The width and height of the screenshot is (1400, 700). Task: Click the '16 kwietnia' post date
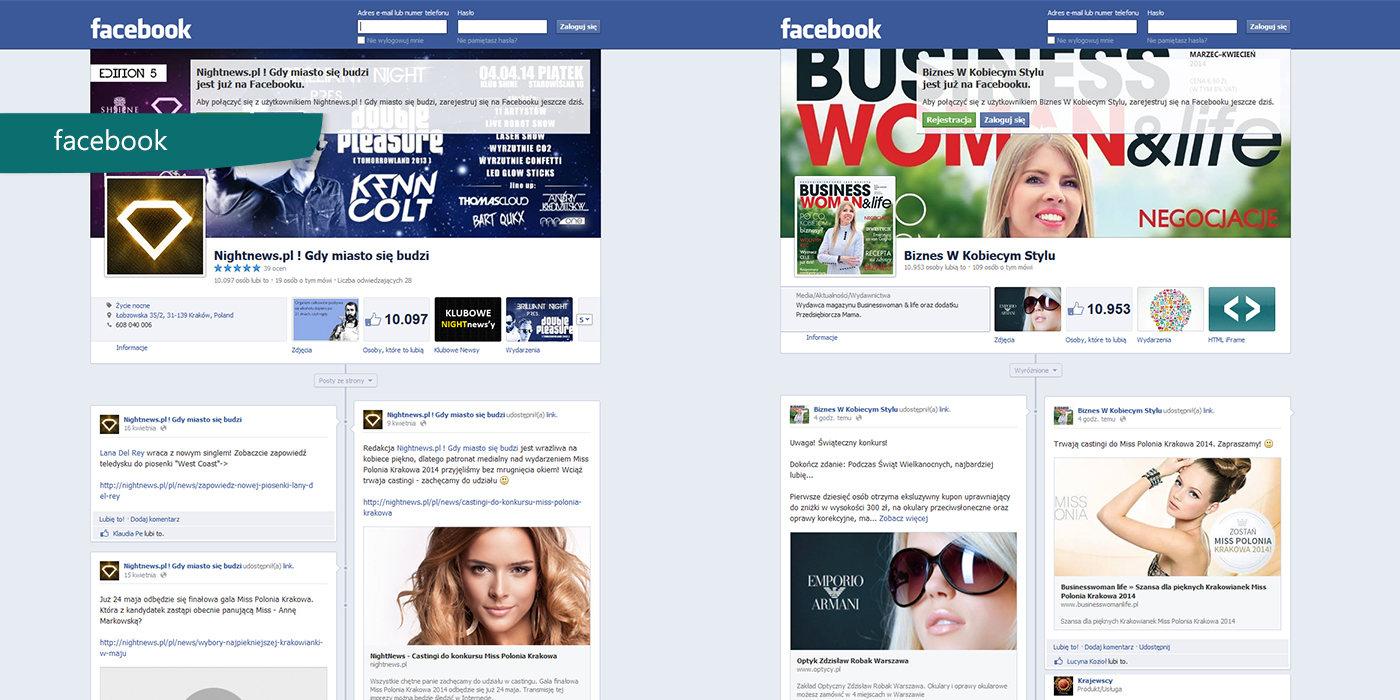[x=141, y=428]
